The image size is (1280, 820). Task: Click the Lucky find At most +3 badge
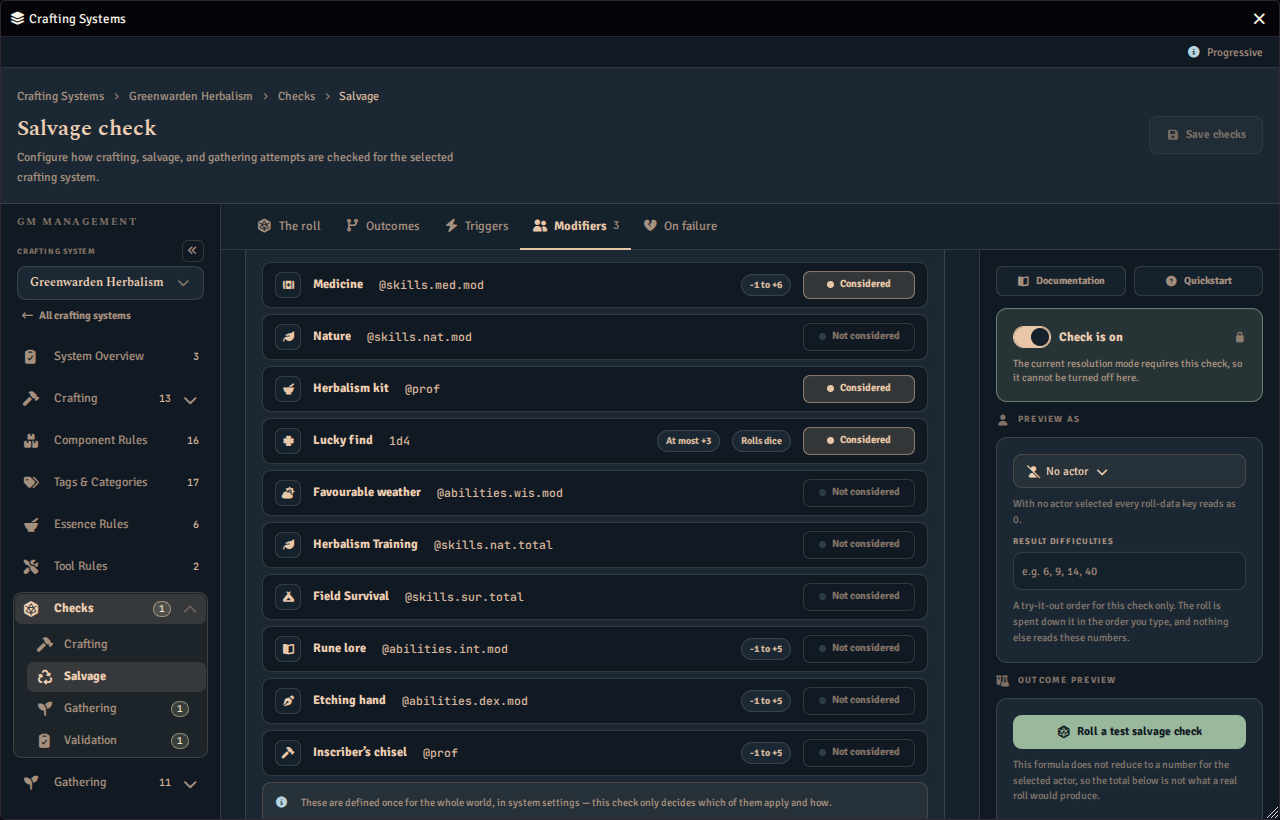[689, 441]
